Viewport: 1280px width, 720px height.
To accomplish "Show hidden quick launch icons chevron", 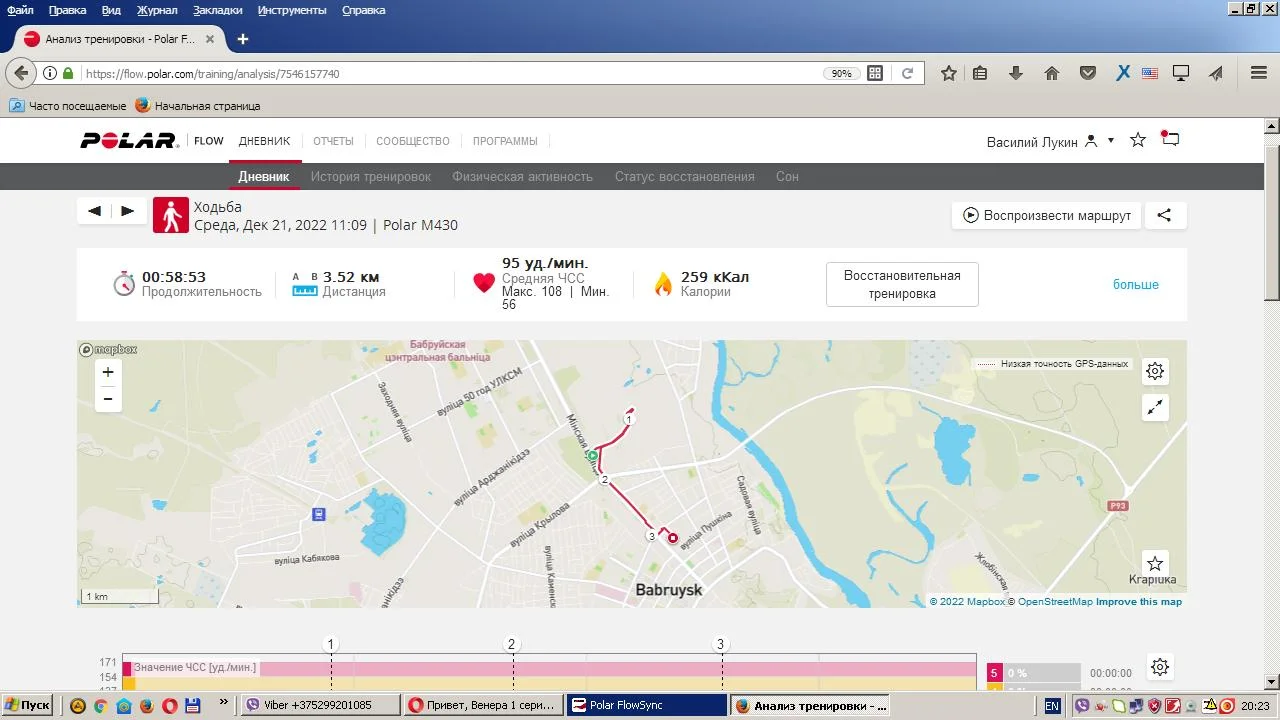I will click(x=223, y=704).
